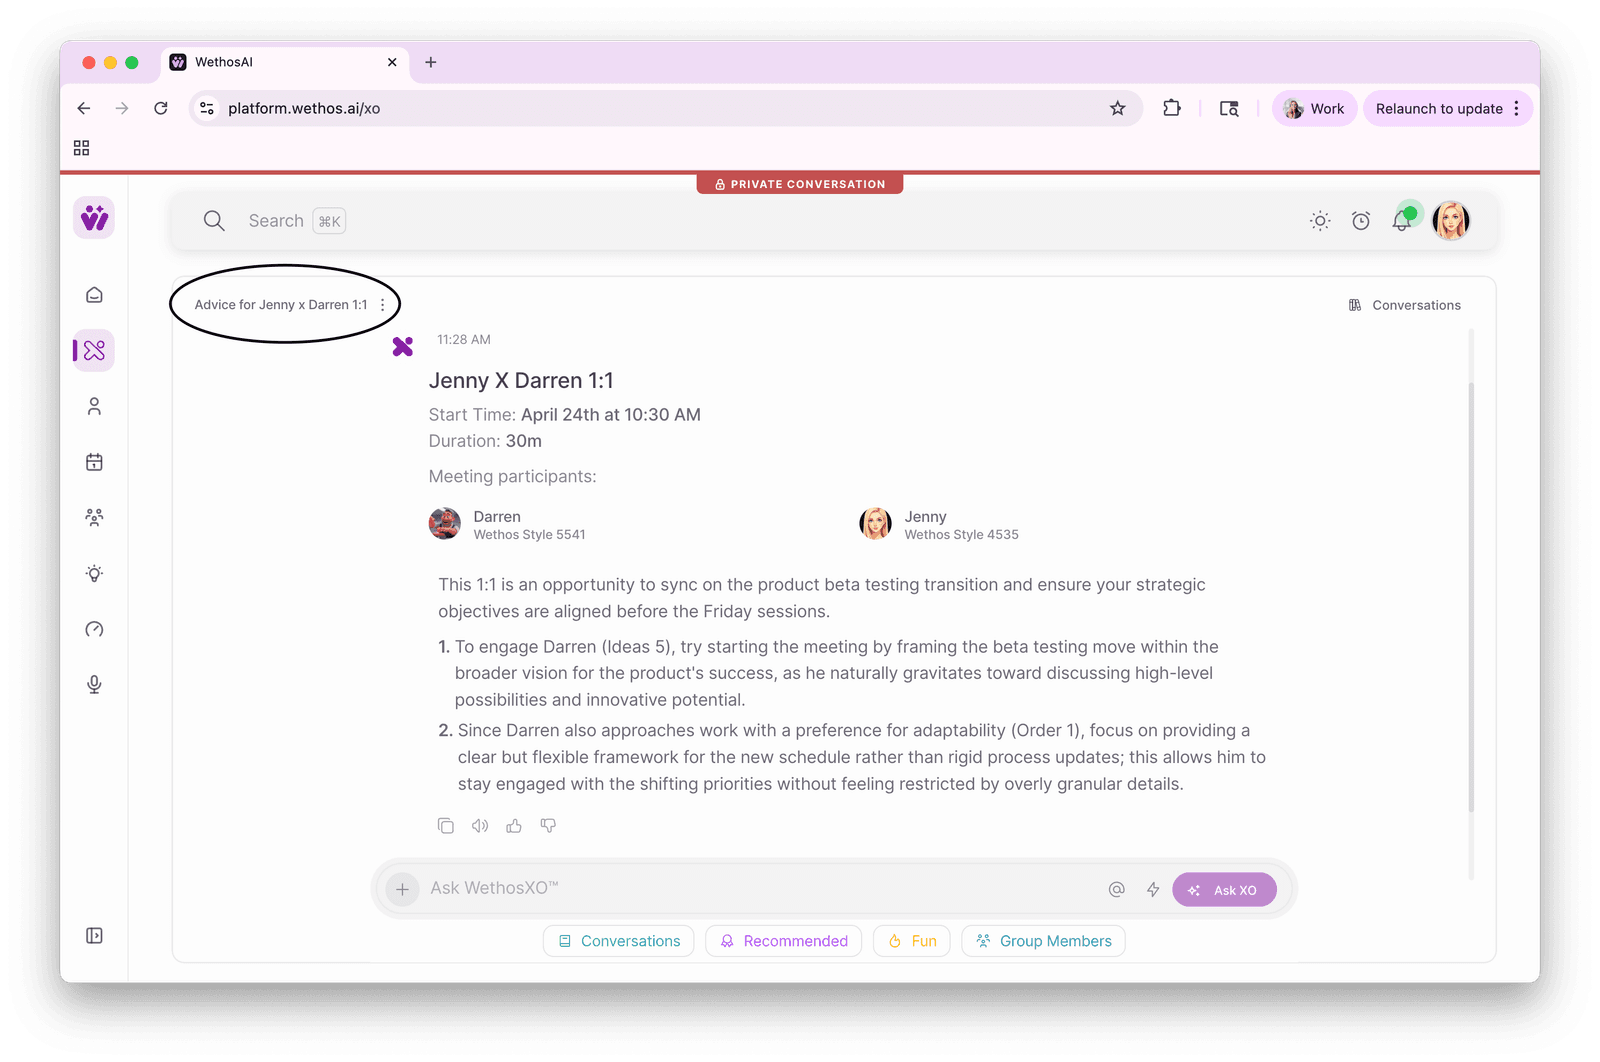Toggle the sidebar collapse panel icon

tap(94, 936)
